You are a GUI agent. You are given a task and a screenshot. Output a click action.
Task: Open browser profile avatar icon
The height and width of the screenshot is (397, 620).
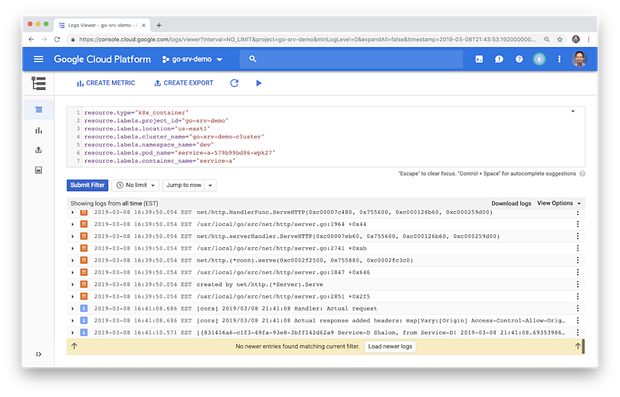(x=576, y=39)
